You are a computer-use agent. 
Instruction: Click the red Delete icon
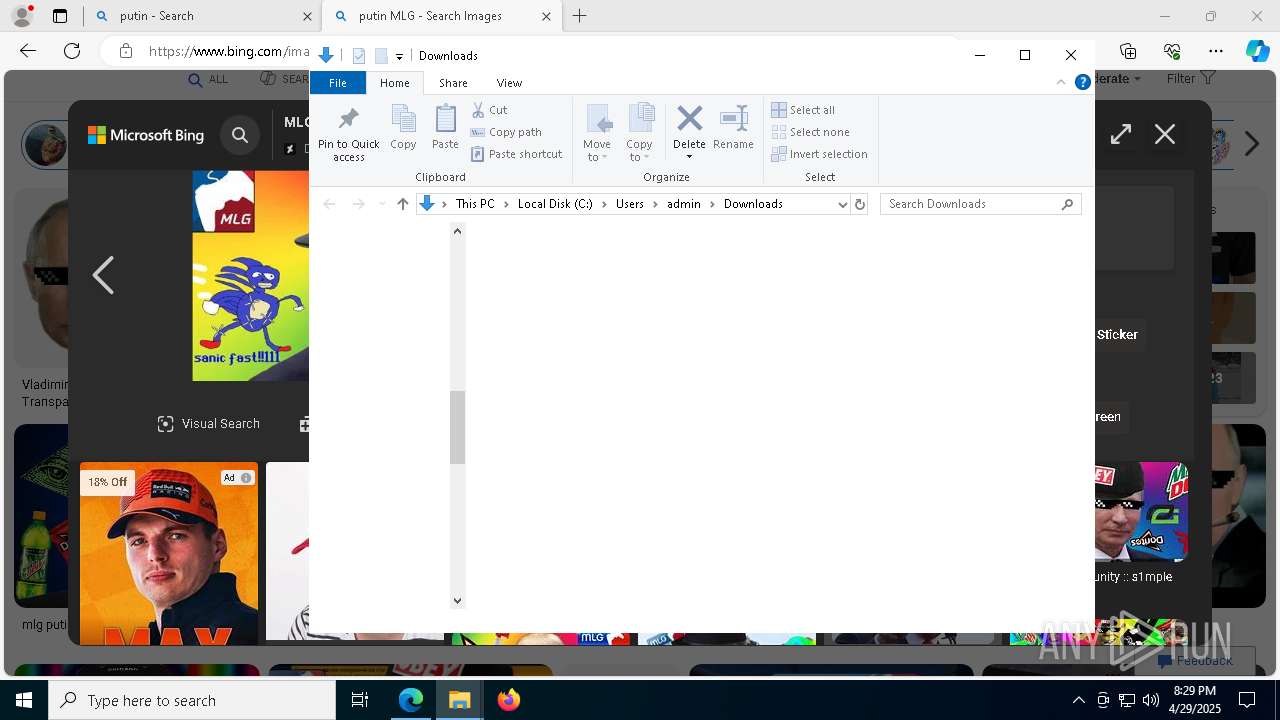click(689, 119)
